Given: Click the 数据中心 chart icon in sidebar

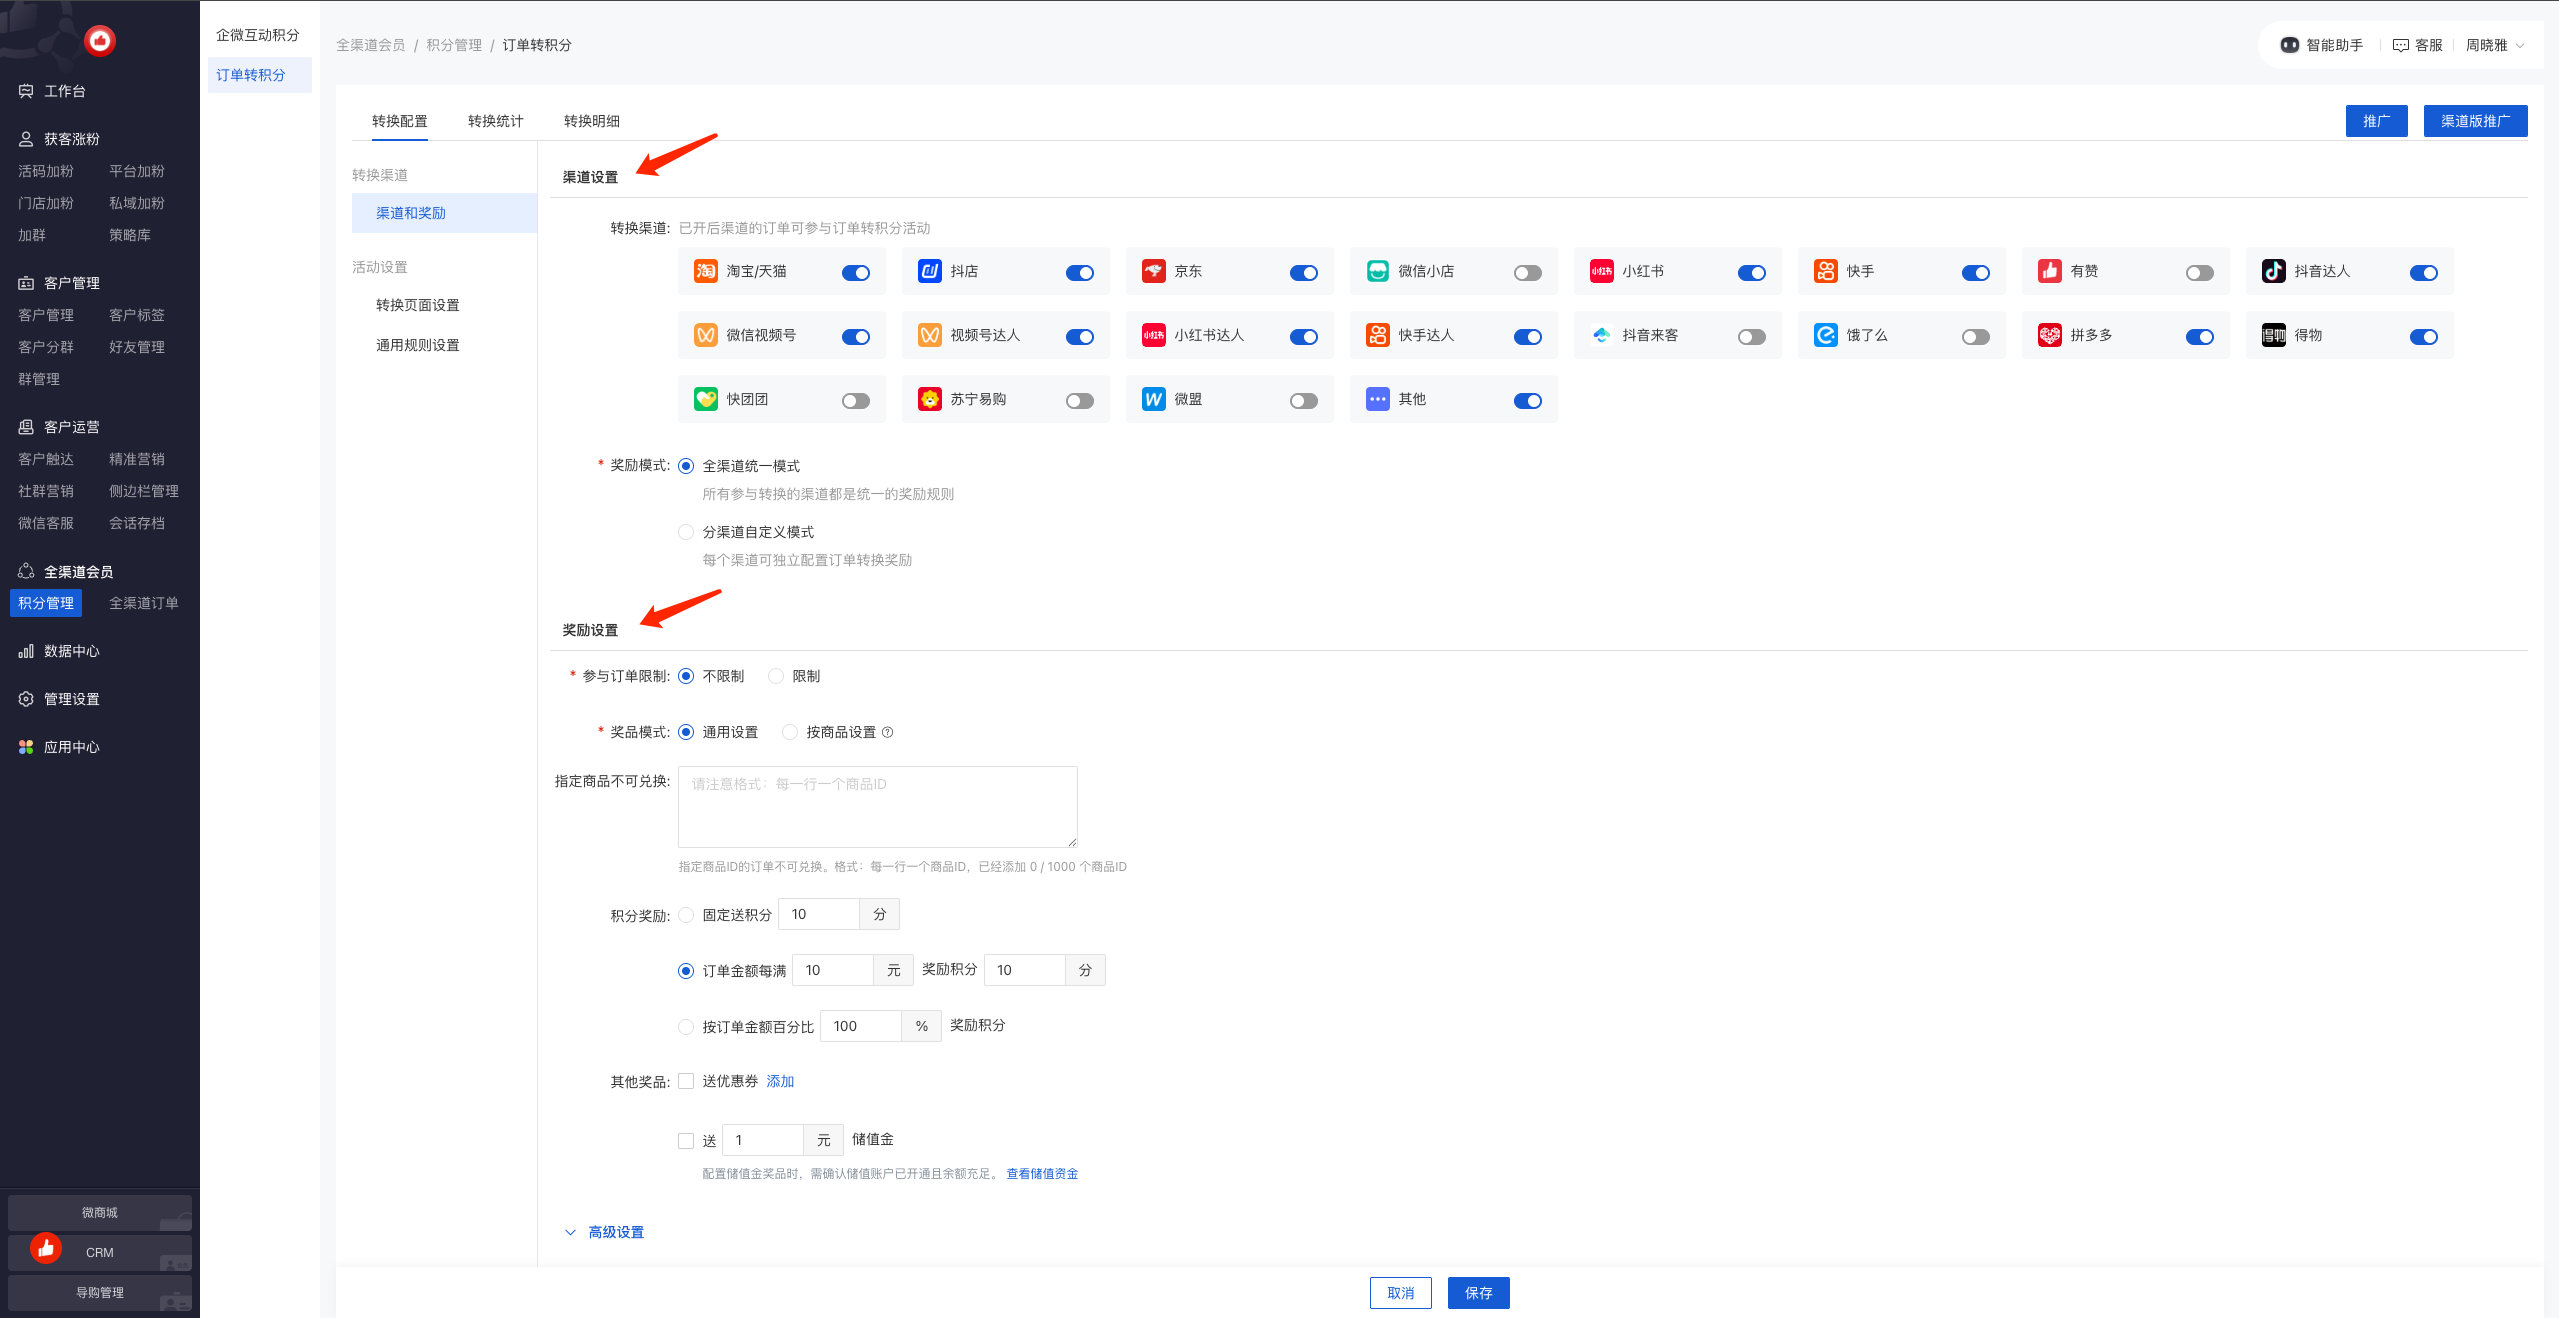Looking at the screenshot, I should [x=26, y=651].
